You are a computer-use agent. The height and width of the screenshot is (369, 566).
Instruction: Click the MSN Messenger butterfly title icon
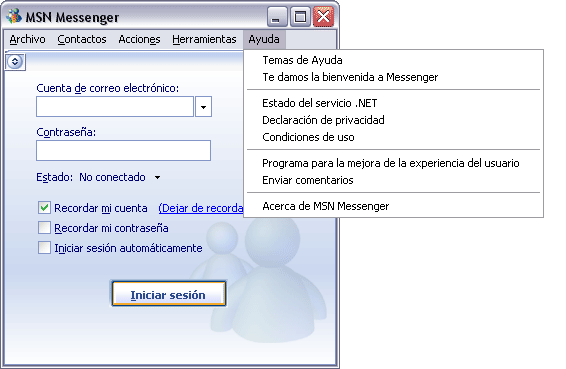pyautogui.click(x=14, y=16)
